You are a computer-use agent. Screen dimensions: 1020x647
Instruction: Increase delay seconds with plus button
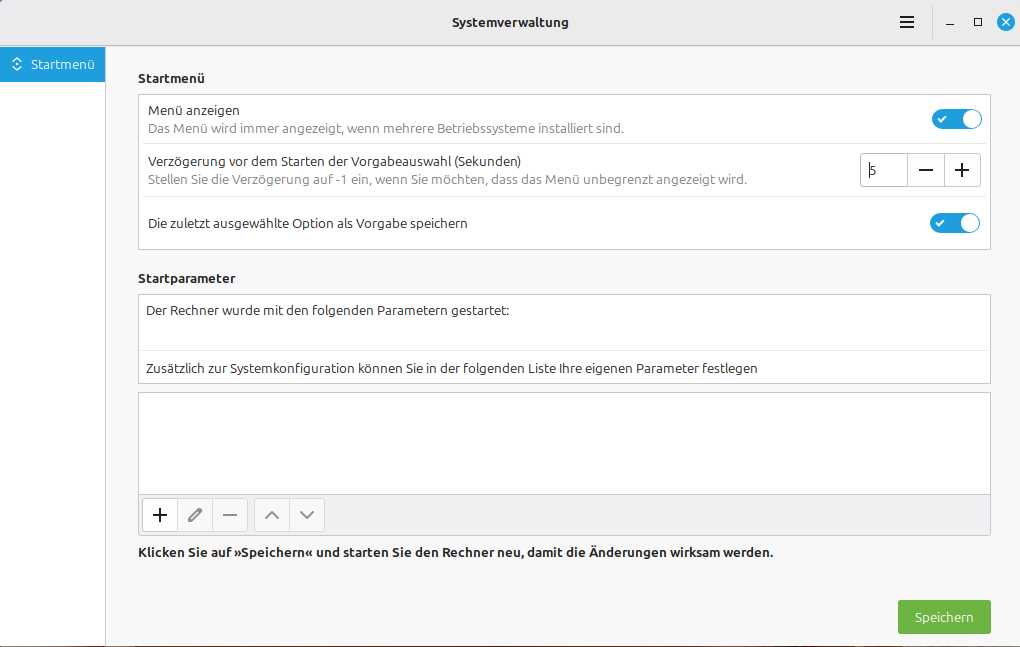(x=962, y=170)
